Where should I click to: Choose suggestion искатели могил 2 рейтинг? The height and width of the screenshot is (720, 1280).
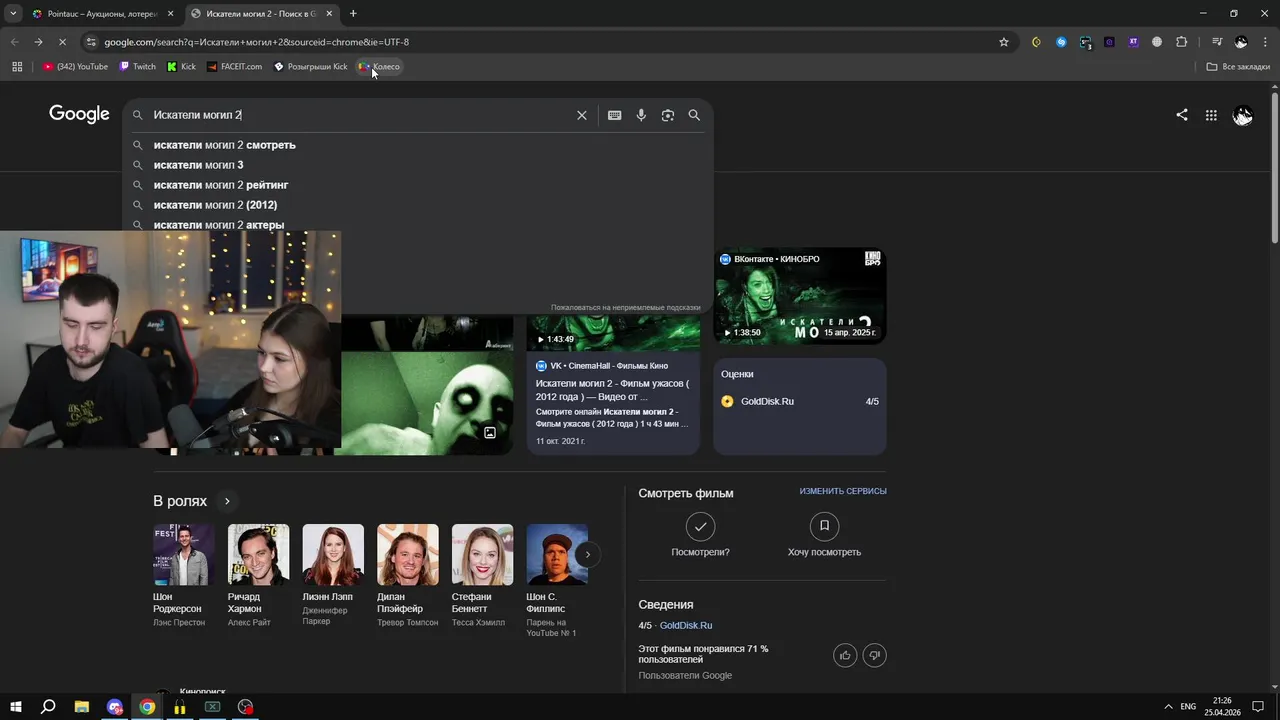click(x=418, y=185)
